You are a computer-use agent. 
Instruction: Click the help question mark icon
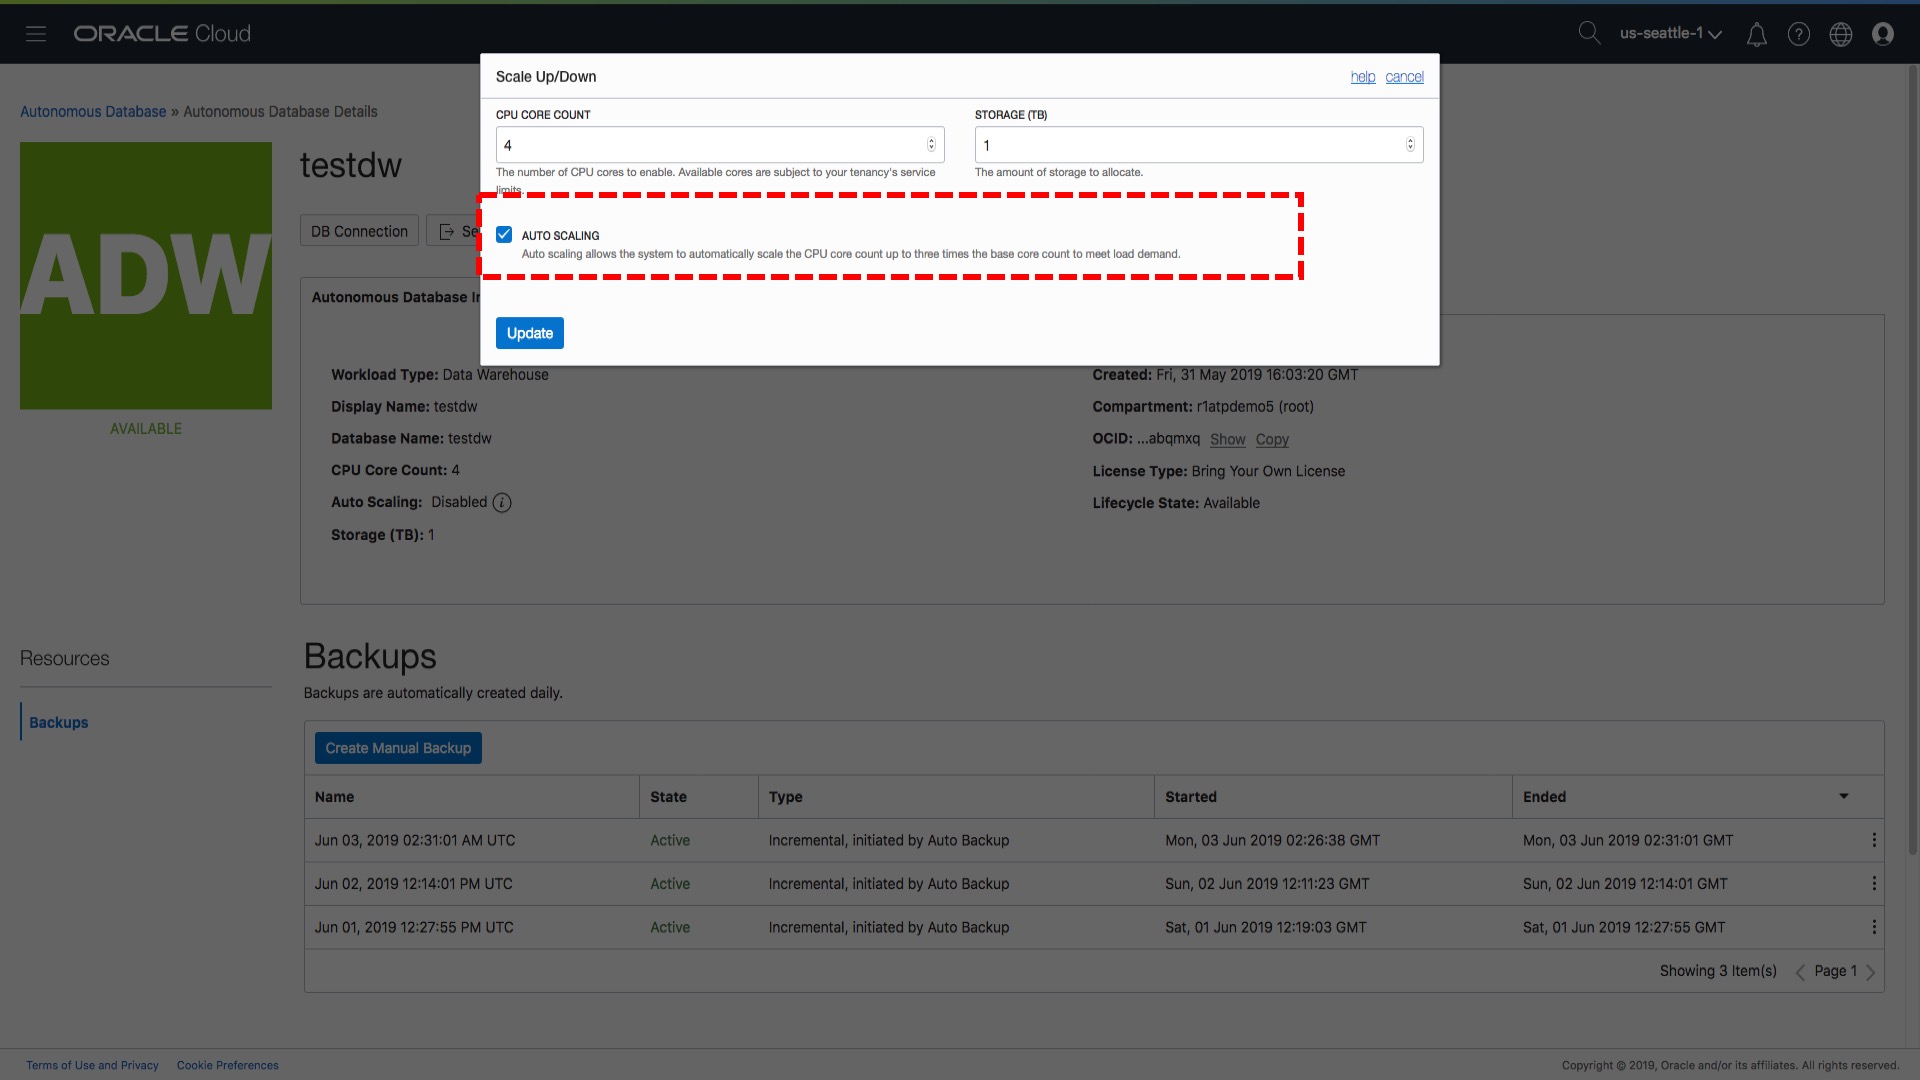point(1798,35)
